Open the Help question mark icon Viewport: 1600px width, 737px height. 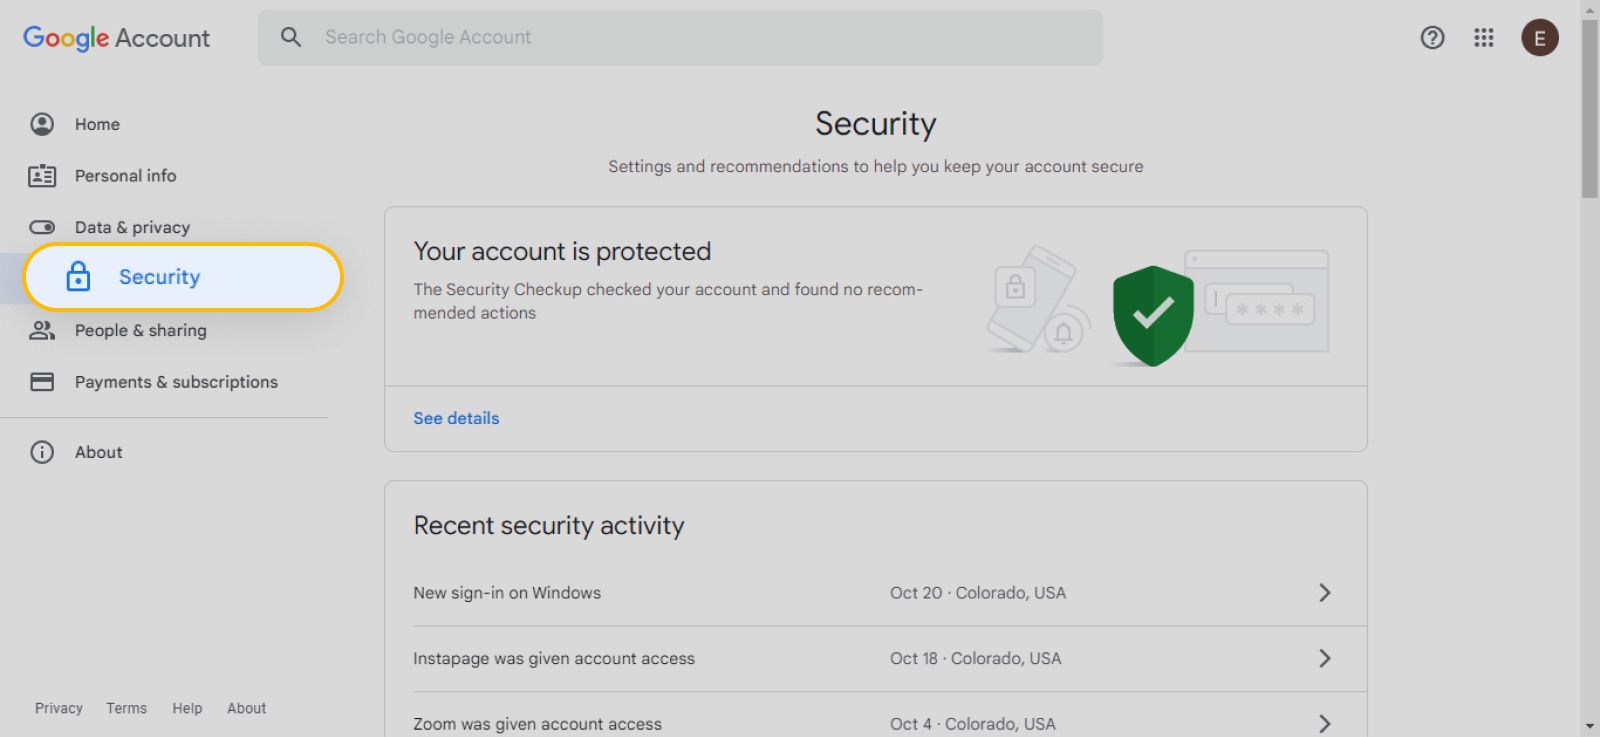[1432, 38]
